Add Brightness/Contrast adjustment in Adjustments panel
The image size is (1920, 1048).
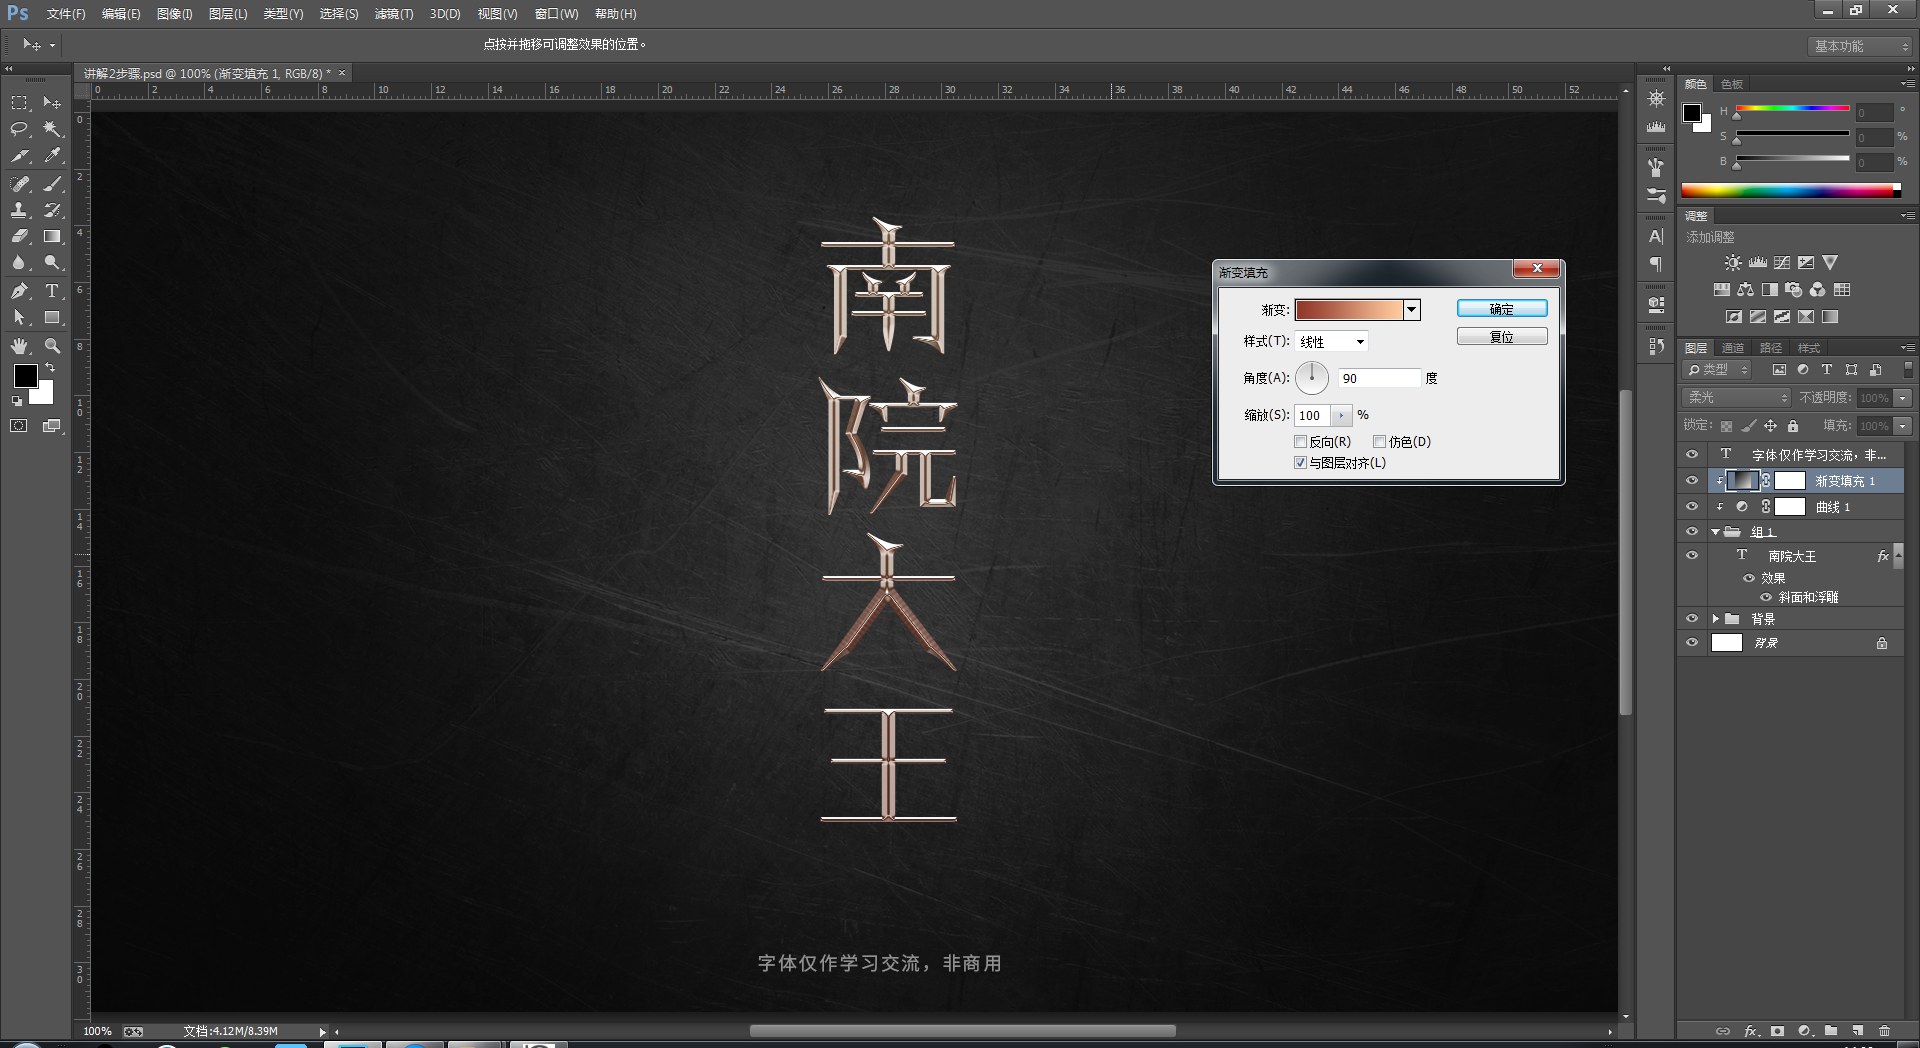pos(1733,263)
